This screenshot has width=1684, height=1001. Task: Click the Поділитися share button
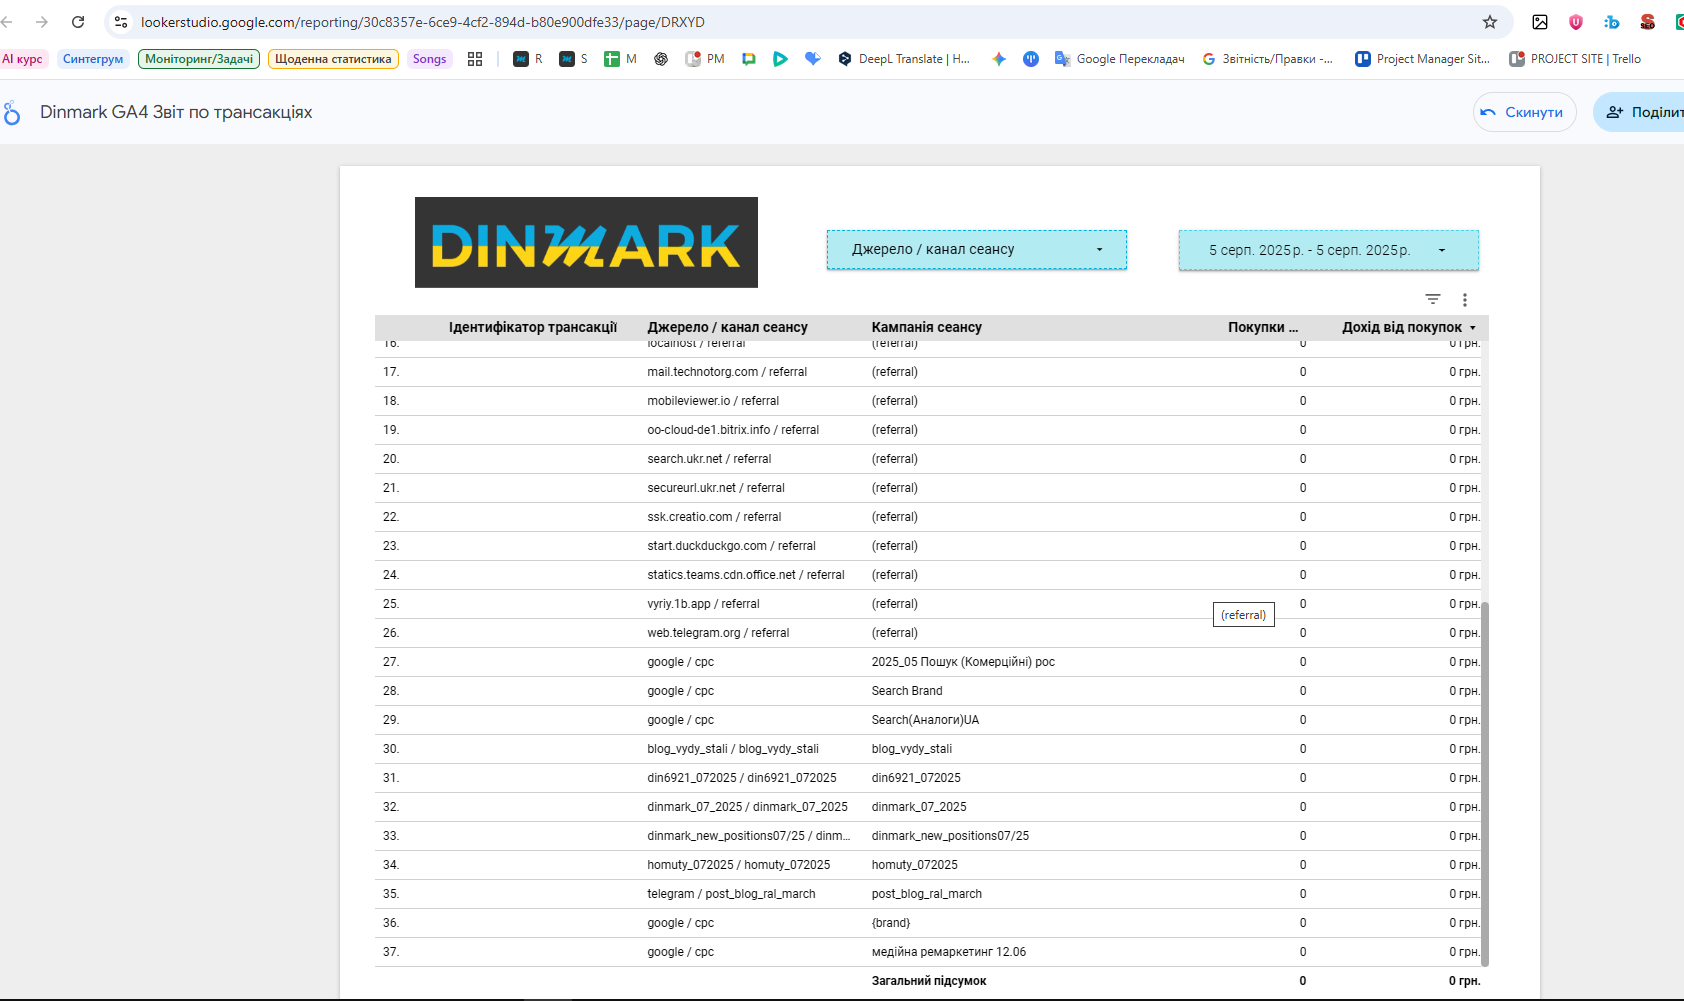(x=1640, y=112)
